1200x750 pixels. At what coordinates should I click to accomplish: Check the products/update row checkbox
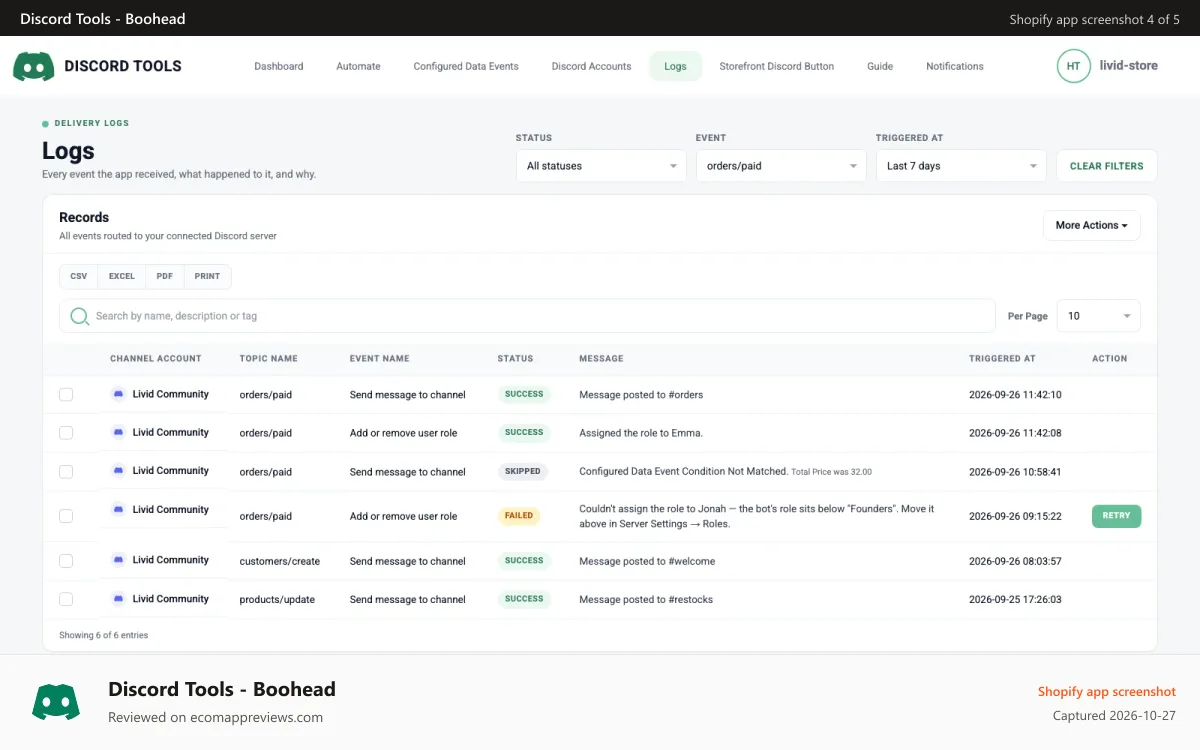pyautogui.click(x=66, y=599)
